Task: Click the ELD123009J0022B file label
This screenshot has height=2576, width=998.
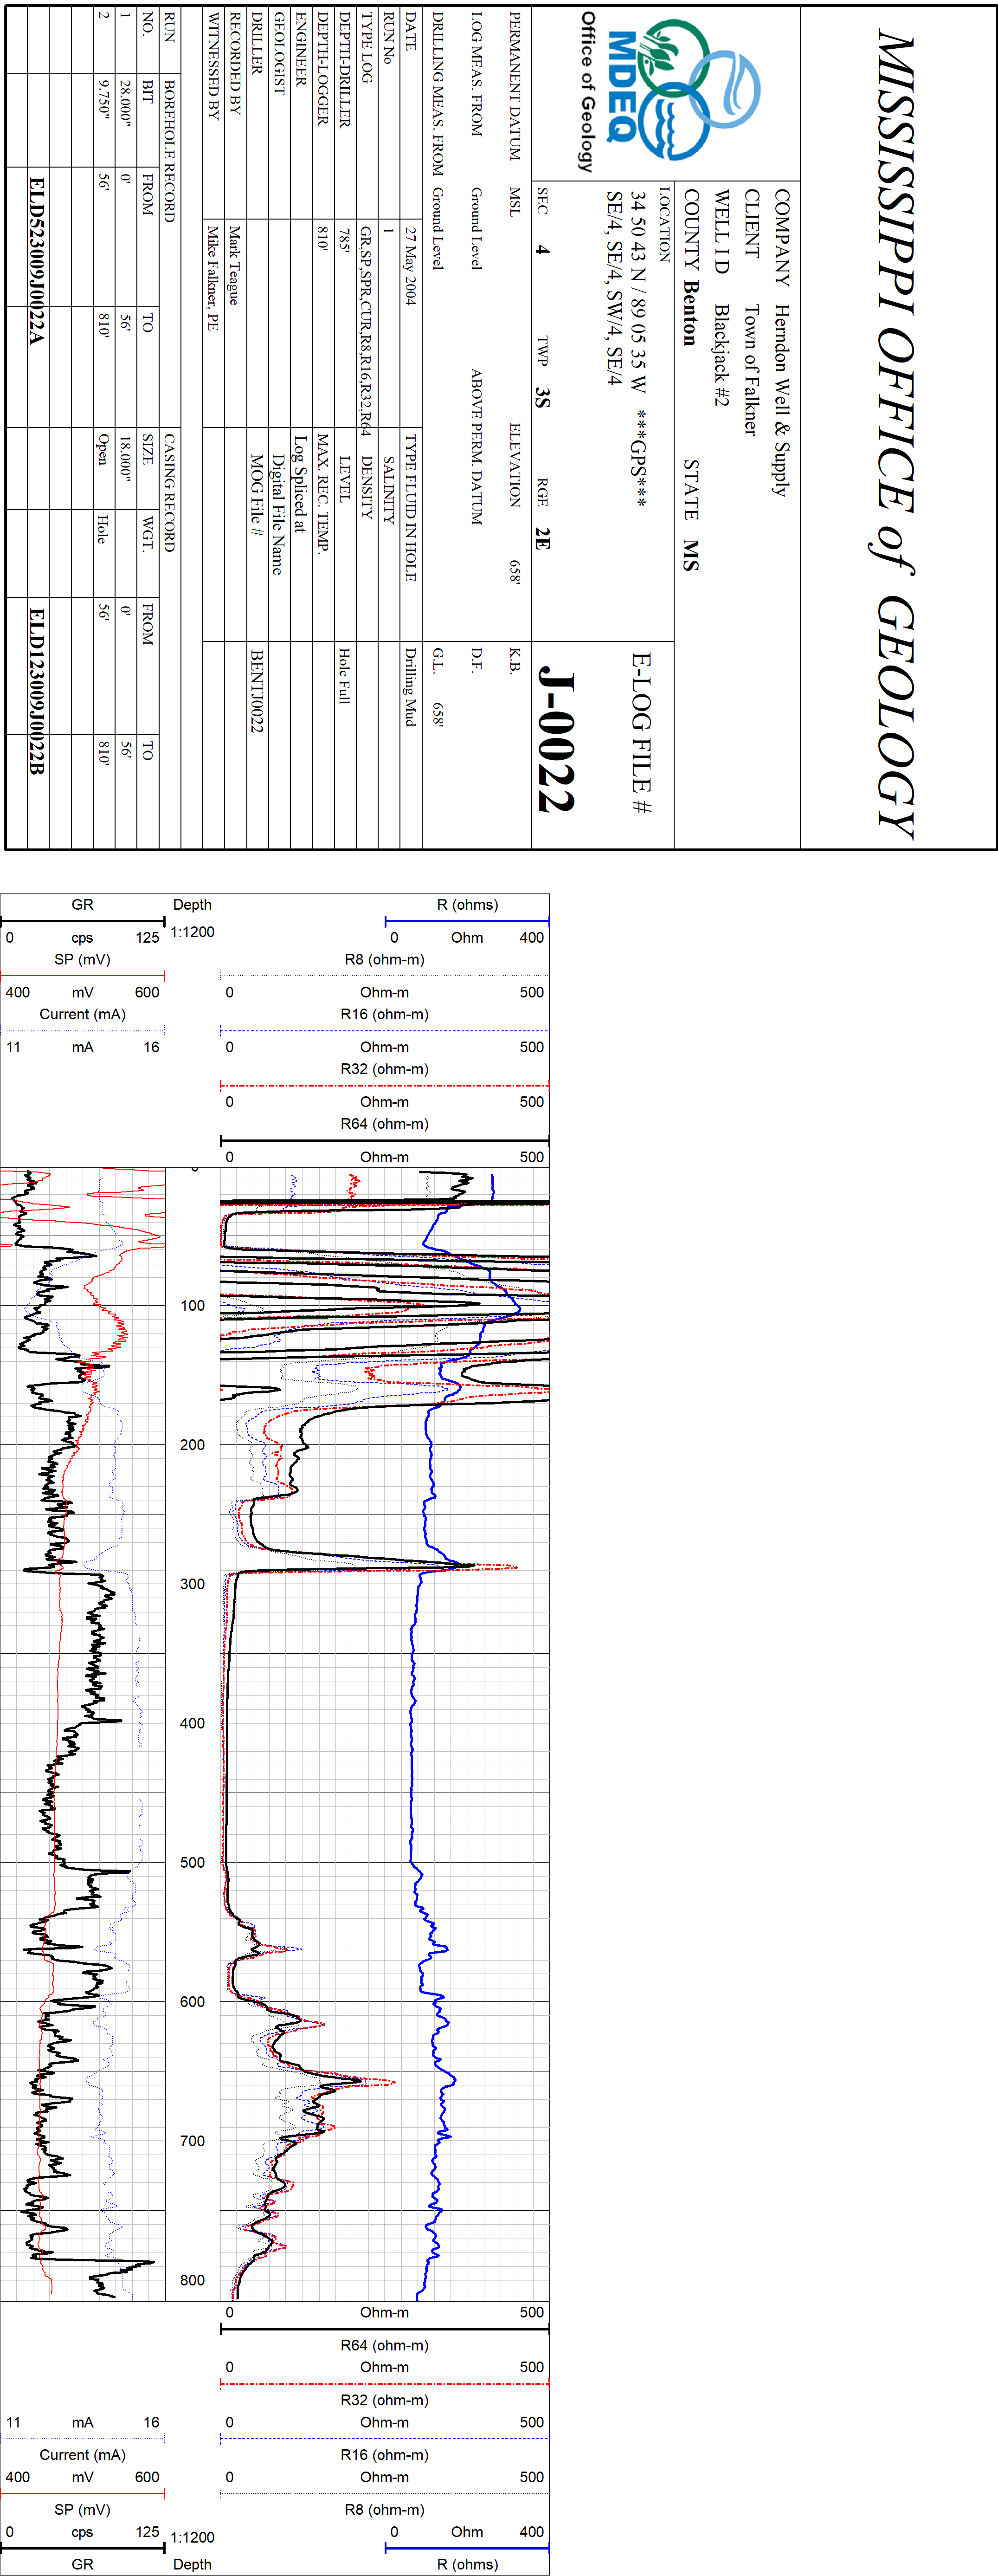Action: 37,691
